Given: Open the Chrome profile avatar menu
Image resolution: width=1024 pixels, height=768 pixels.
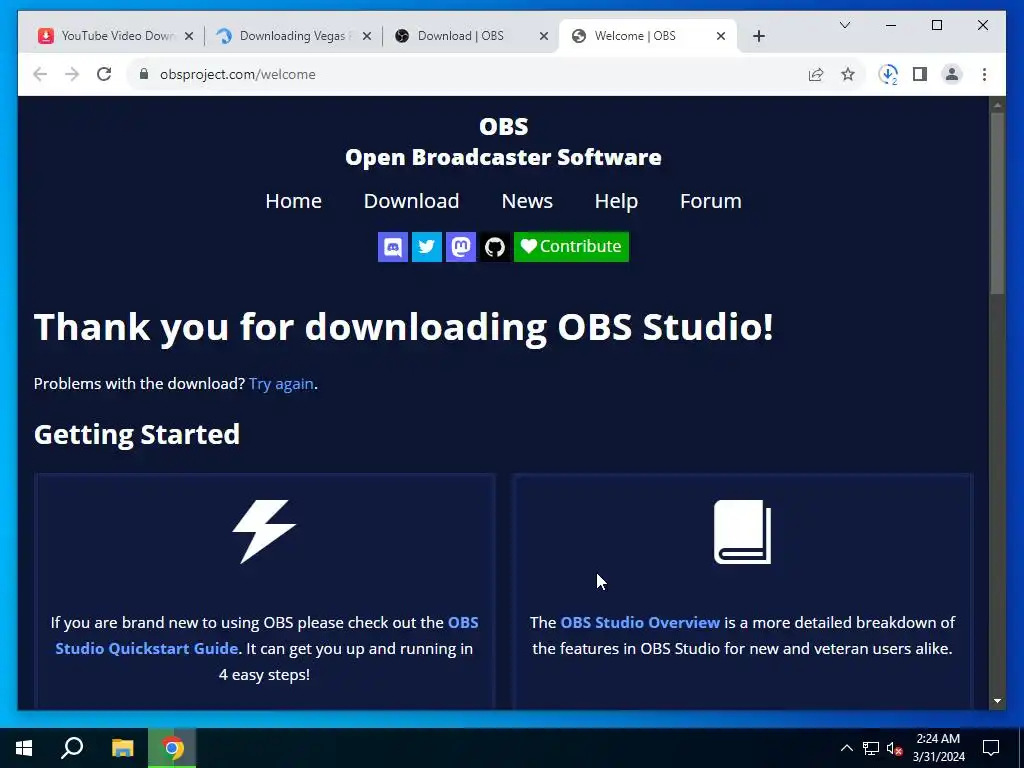Looking at the screenshot, I should [952, 74].
